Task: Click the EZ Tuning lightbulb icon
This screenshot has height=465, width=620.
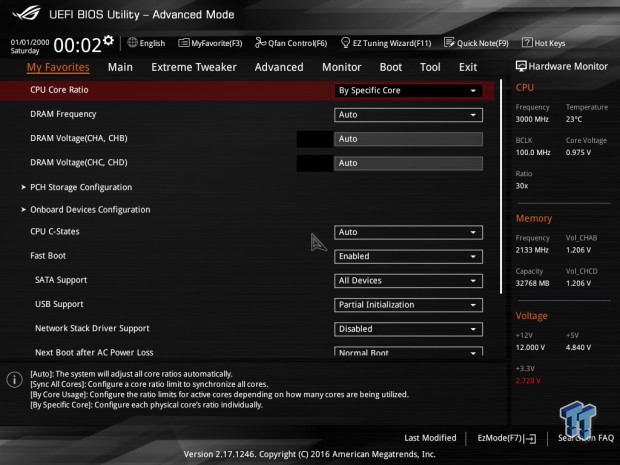Action: click(x=345, y=42)
